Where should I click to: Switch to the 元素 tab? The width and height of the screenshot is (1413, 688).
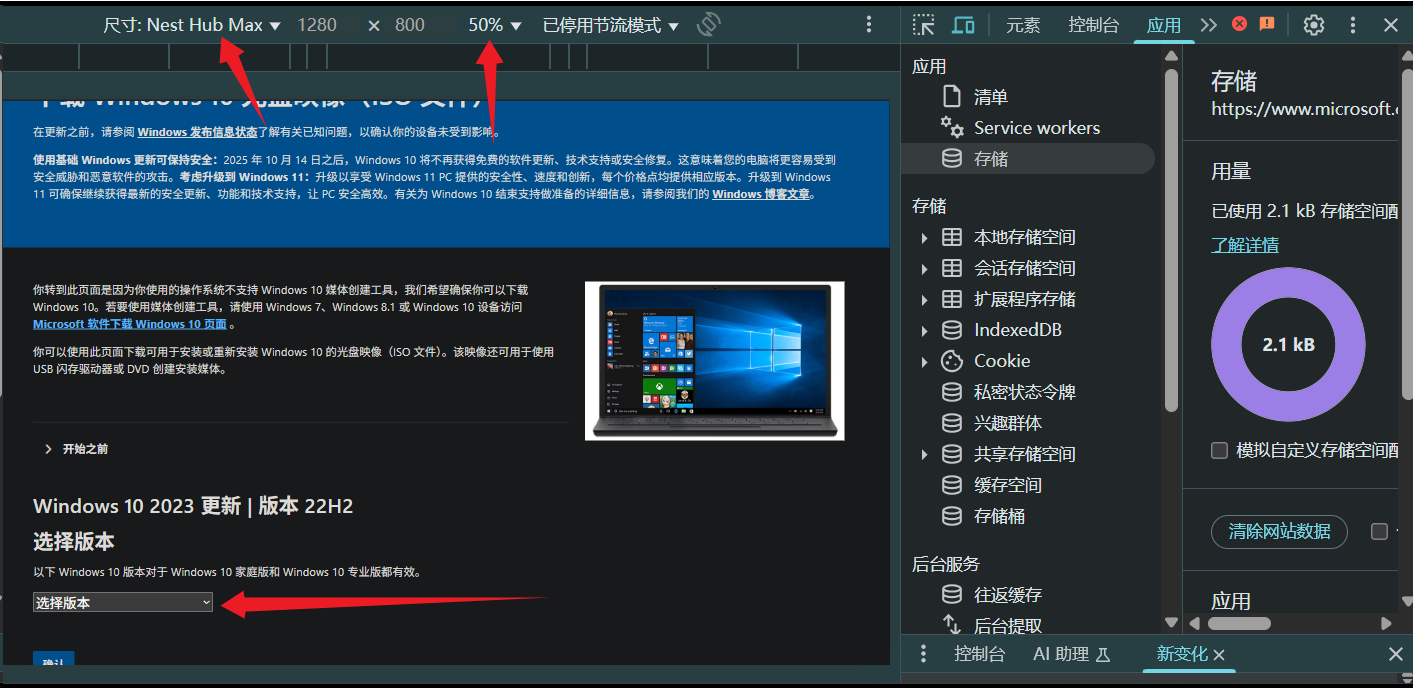pos(1023,25)
